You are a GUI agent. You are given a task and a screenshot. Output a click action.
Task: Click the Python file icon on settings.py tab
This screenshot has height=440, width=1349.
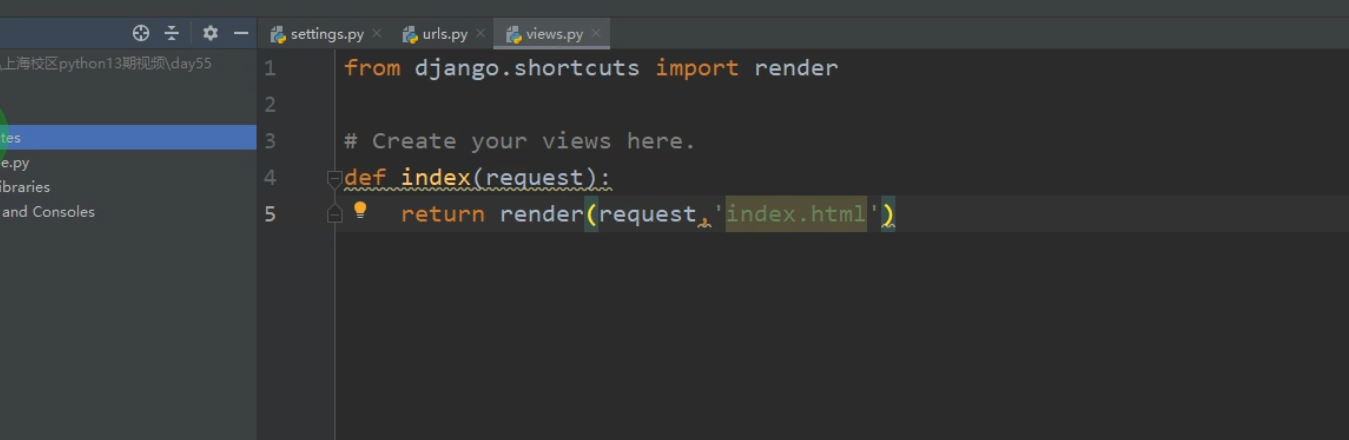click(278, 35)
